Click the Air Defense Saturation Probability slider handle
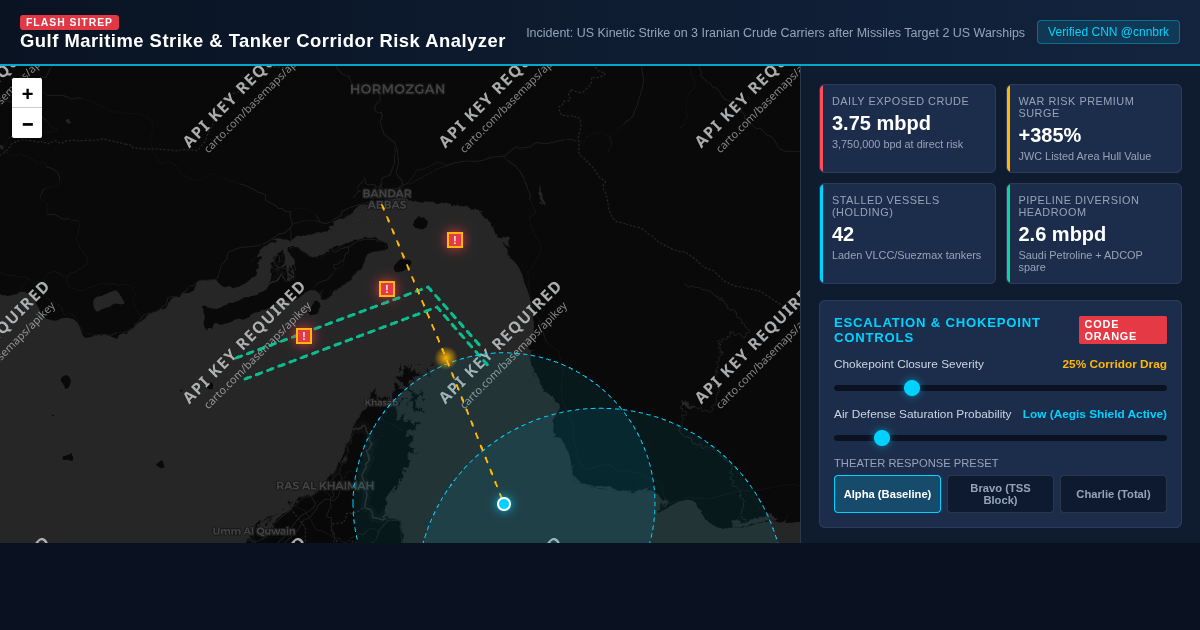This screenshot has width=1200, height=630. 882,438
